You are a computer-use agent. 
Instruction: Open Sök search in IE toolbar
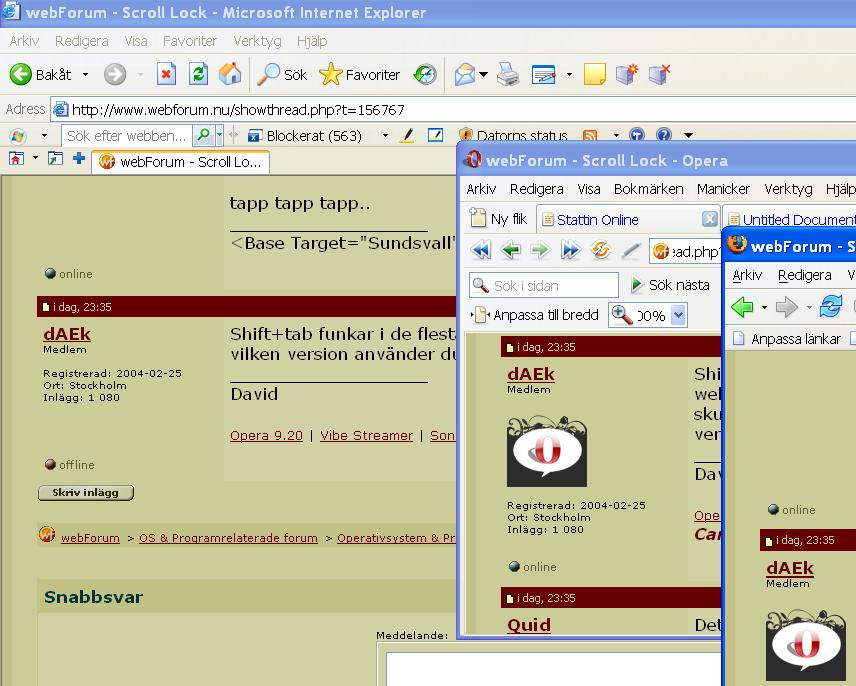tap(282, 74)
